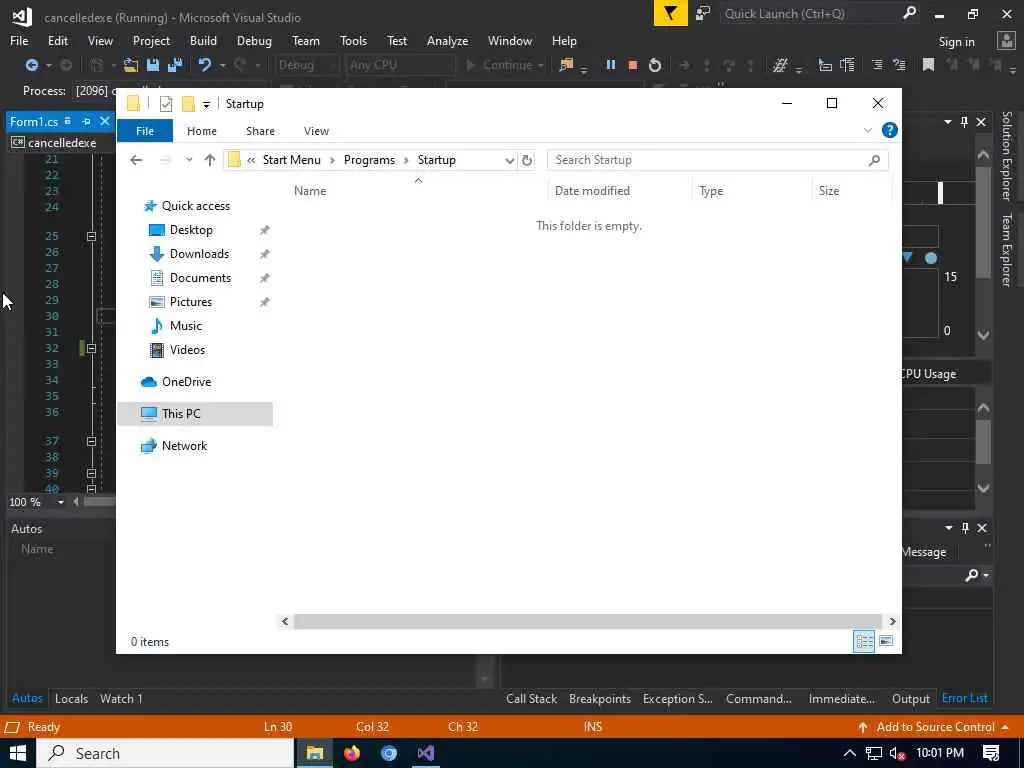Click the pin icon on Form1.cs tab

86,121
